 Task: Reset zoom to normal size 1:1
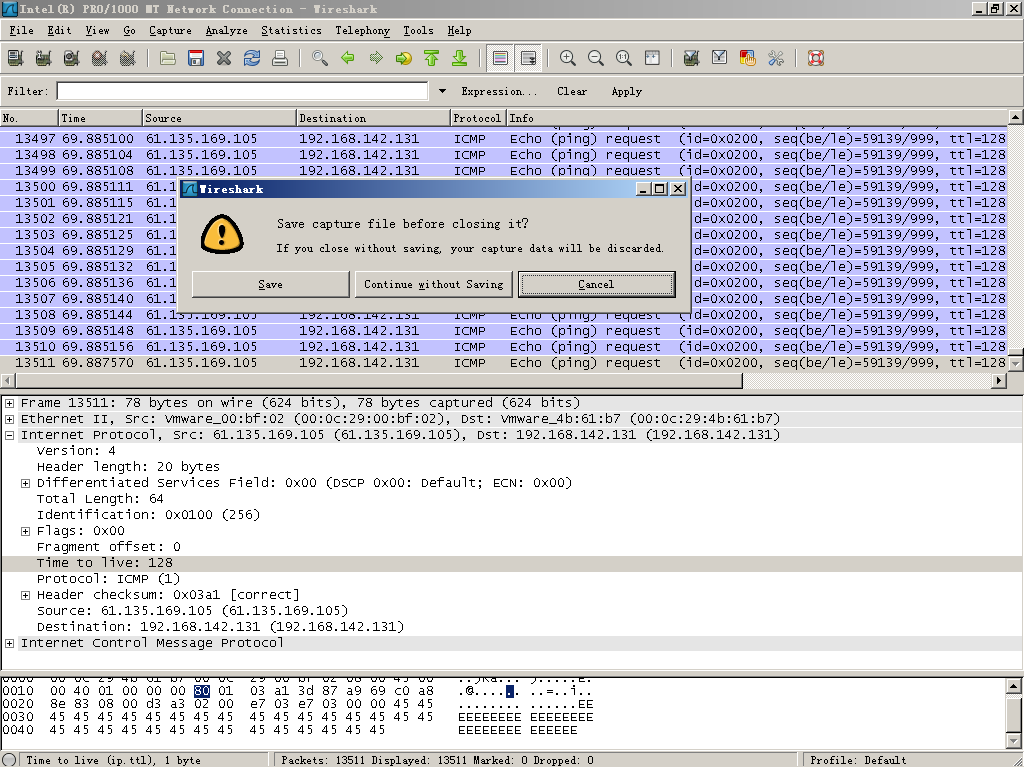click(x=624, y=58)
